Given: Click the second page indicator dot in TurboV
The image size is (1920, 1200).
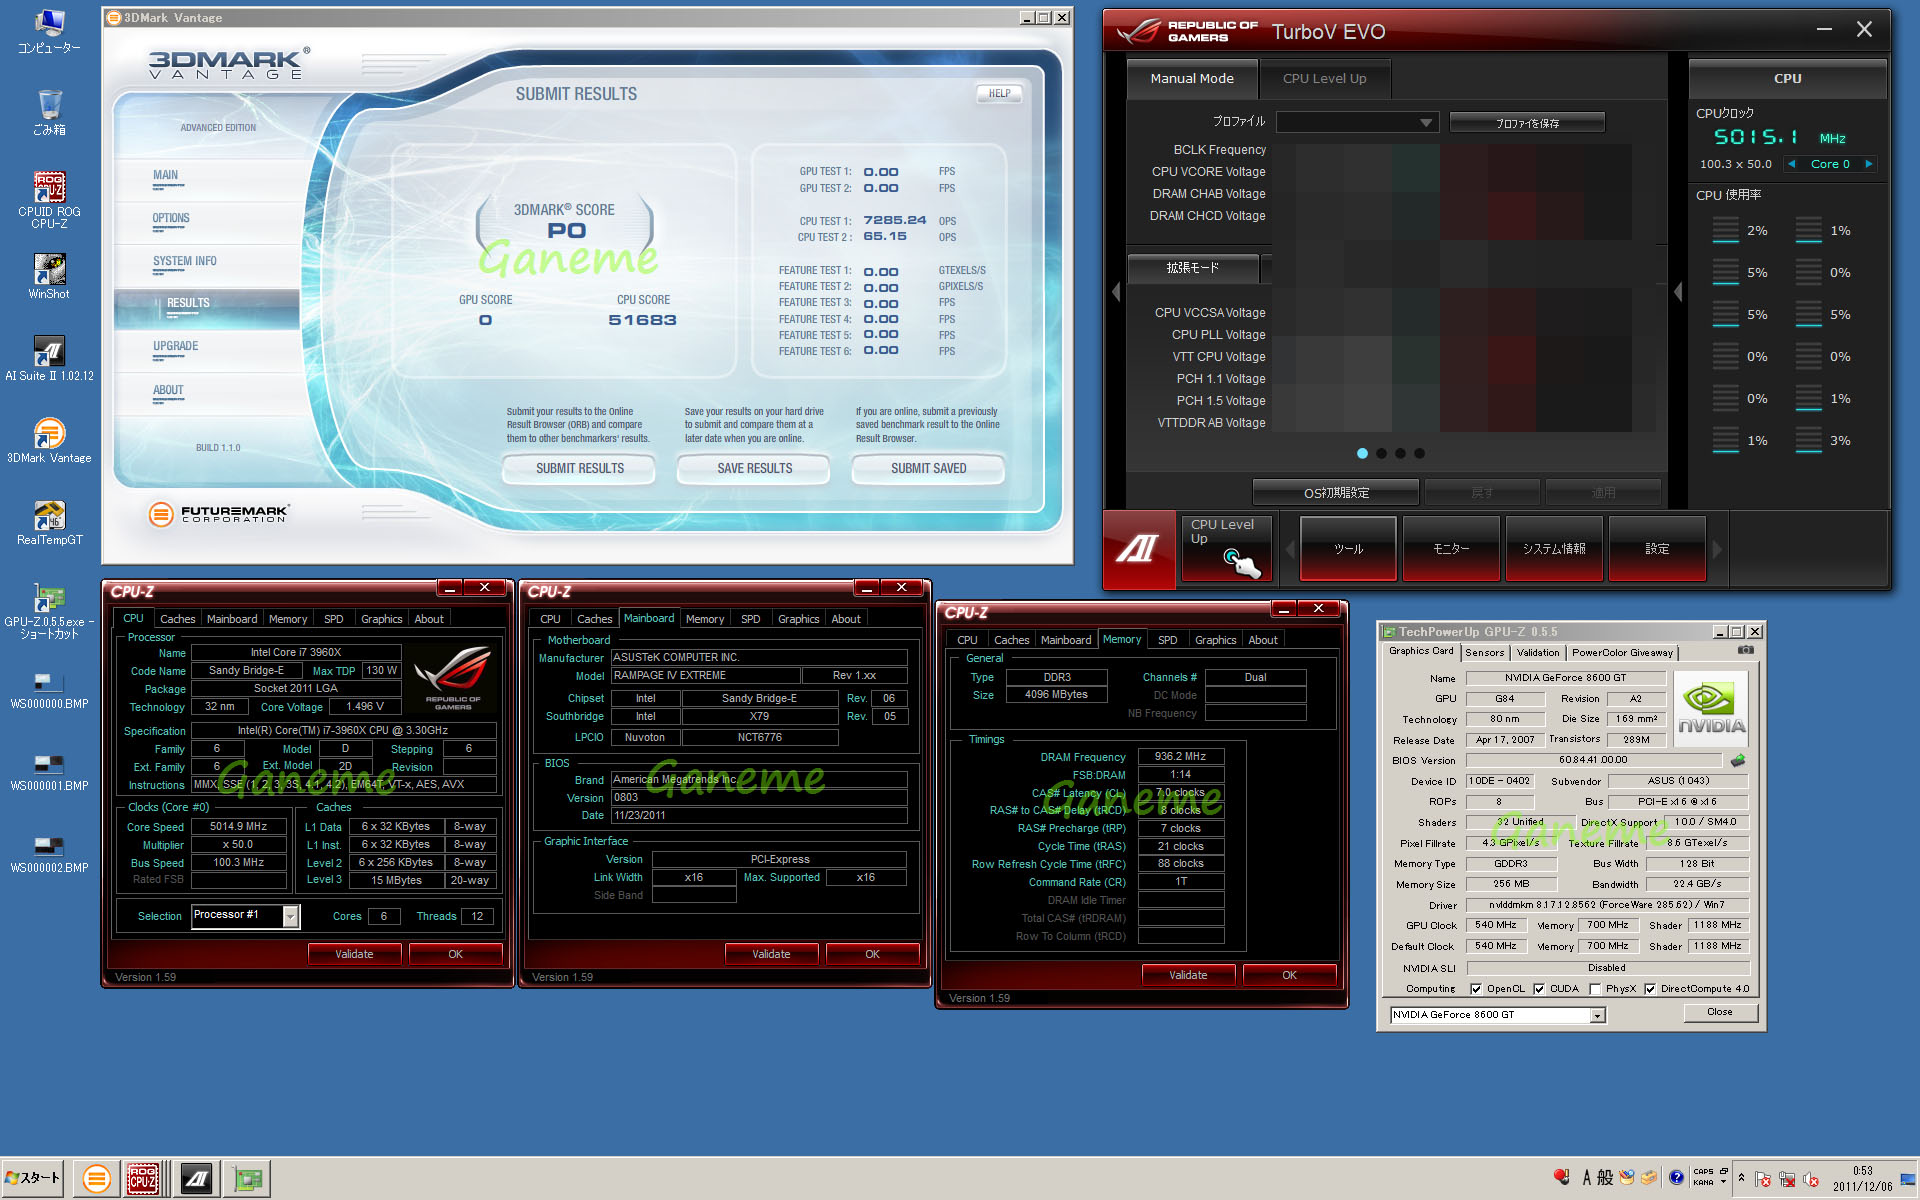Looking at the screenshot, I should coord(1381,453).
